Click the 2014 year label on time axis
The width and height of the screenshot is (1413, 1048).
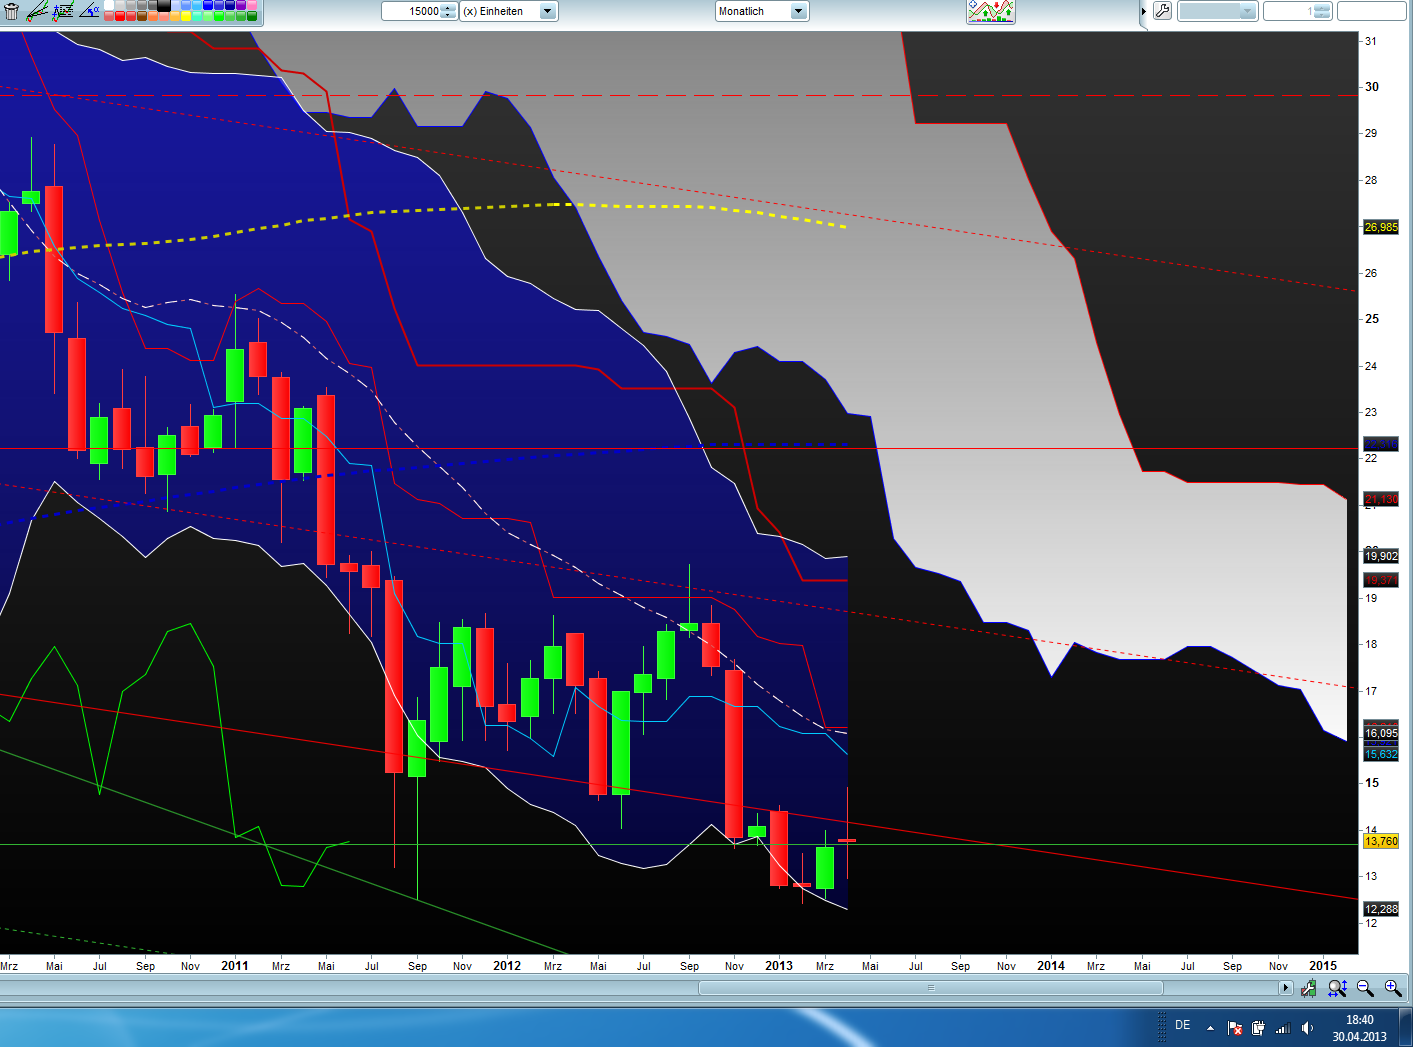(1051, 965)
